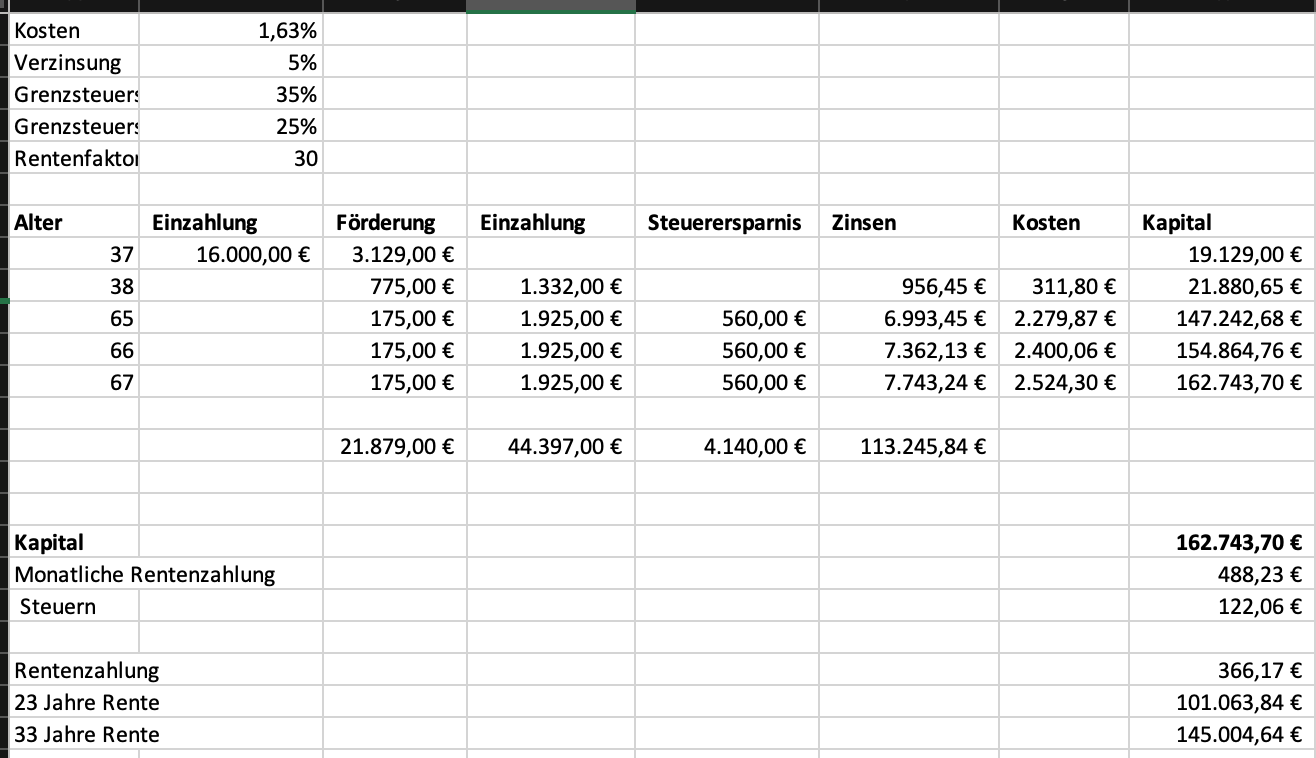Screen dimensions: 1316x758
Task: Select the 23 Jahre Rente value cell
Action: pos(1222,703)
